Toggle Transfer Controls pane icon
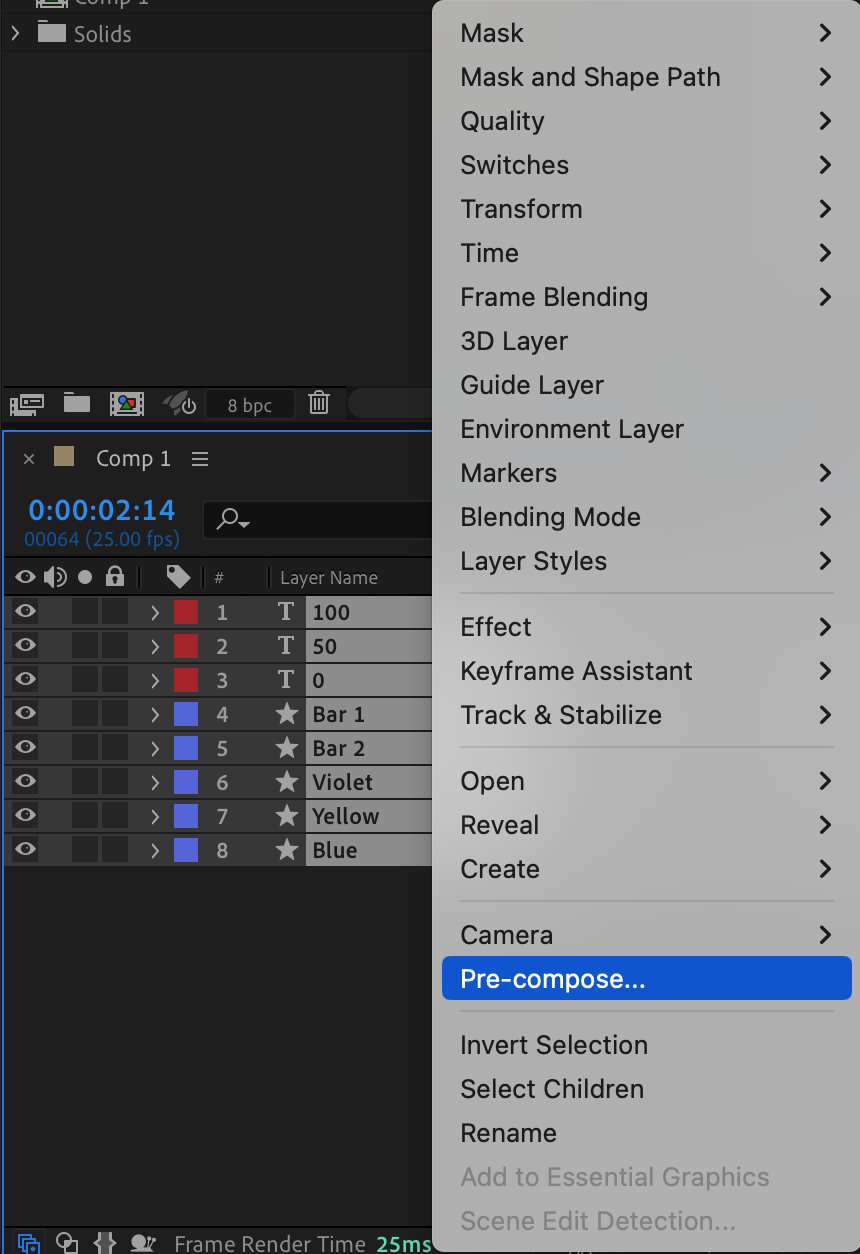This screenshot has width=860, height=1254. click(x=67, y=1243)
